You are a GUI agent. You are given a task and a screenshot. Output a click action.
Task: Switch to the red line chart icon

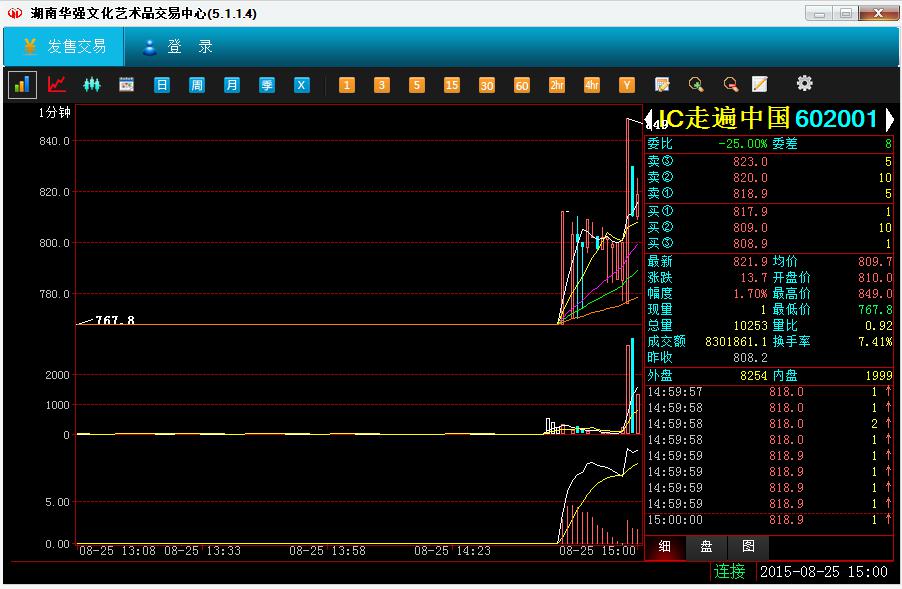[x=57, y=85]
